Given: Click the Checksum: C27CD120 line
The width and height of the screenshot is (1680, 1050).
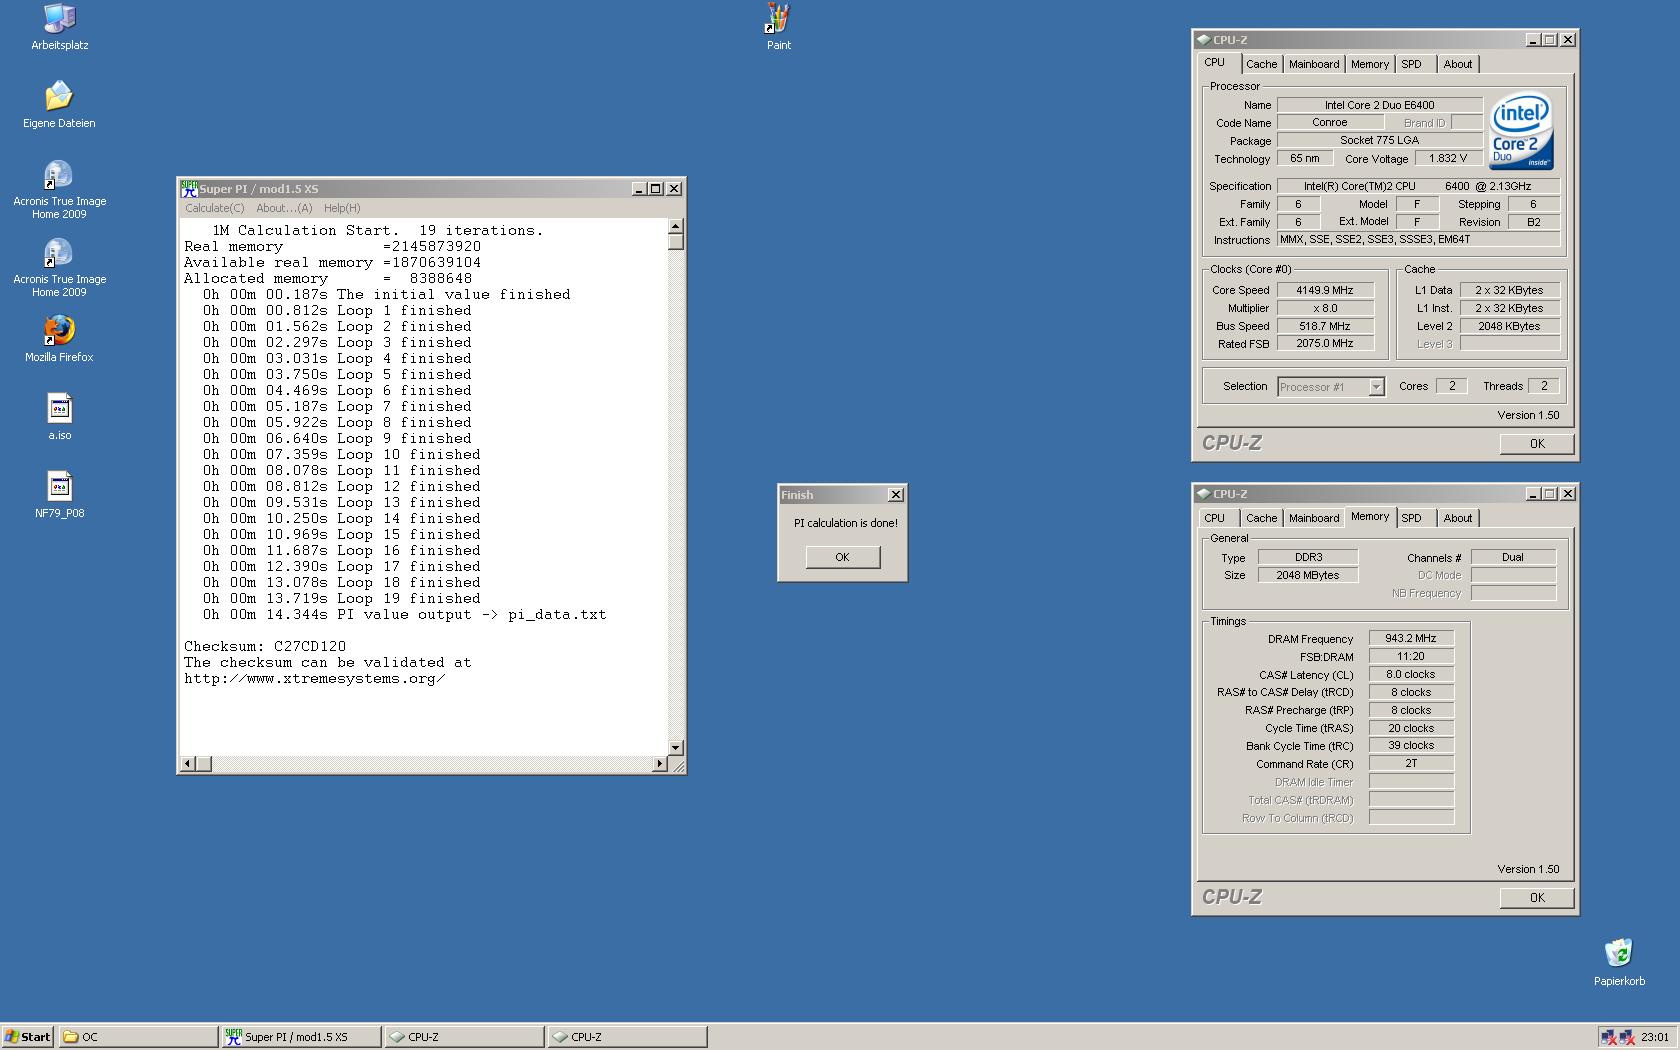Looking at the screenshot, I should pyautogui.click(x=264, y=646).
